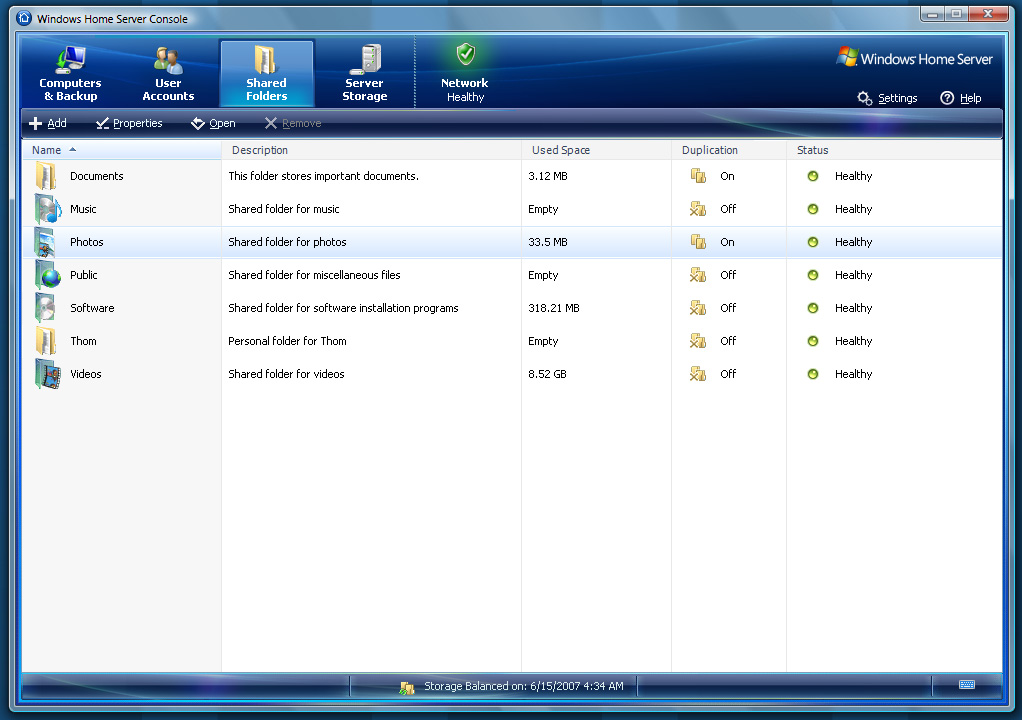Add a new shared folder
The height and width of the screenshot is (720, 1022).
click(48, 123)
